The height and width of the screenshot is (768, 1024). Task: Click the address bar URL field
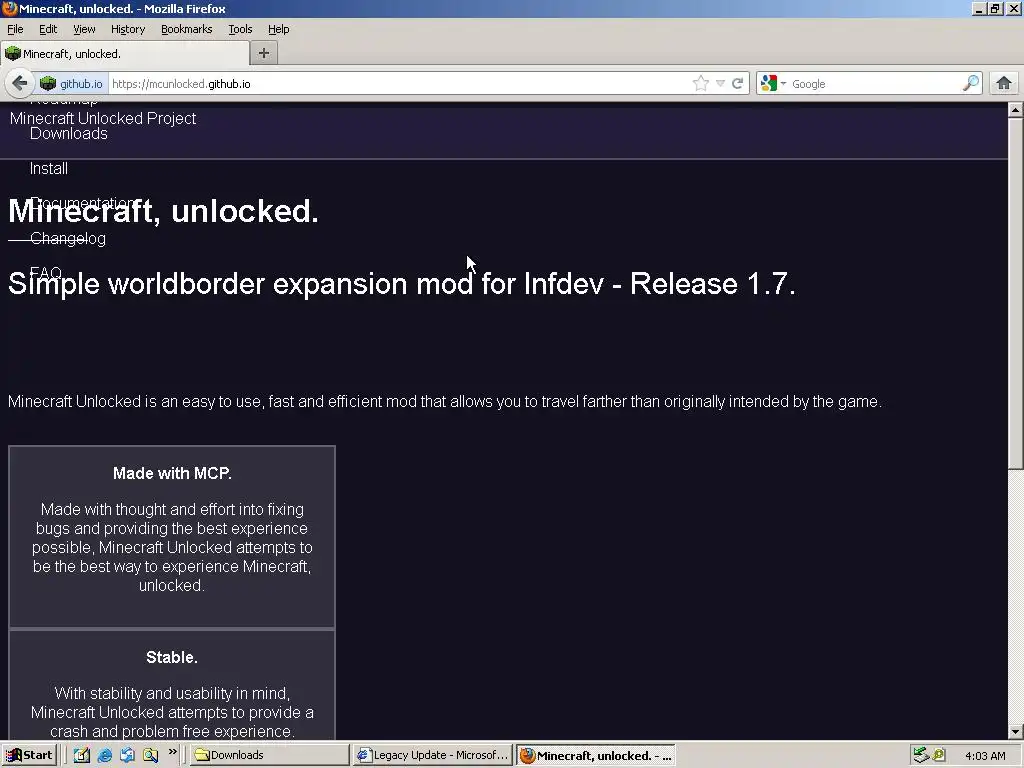click(398, 84)
